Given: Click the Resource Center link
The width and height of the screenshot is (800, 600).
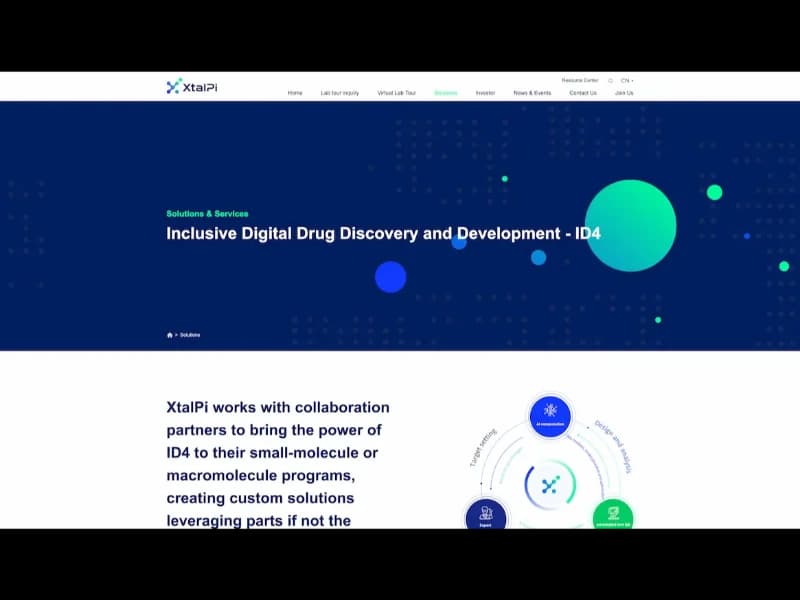Looking at the screenshot, I should (580, 81).
